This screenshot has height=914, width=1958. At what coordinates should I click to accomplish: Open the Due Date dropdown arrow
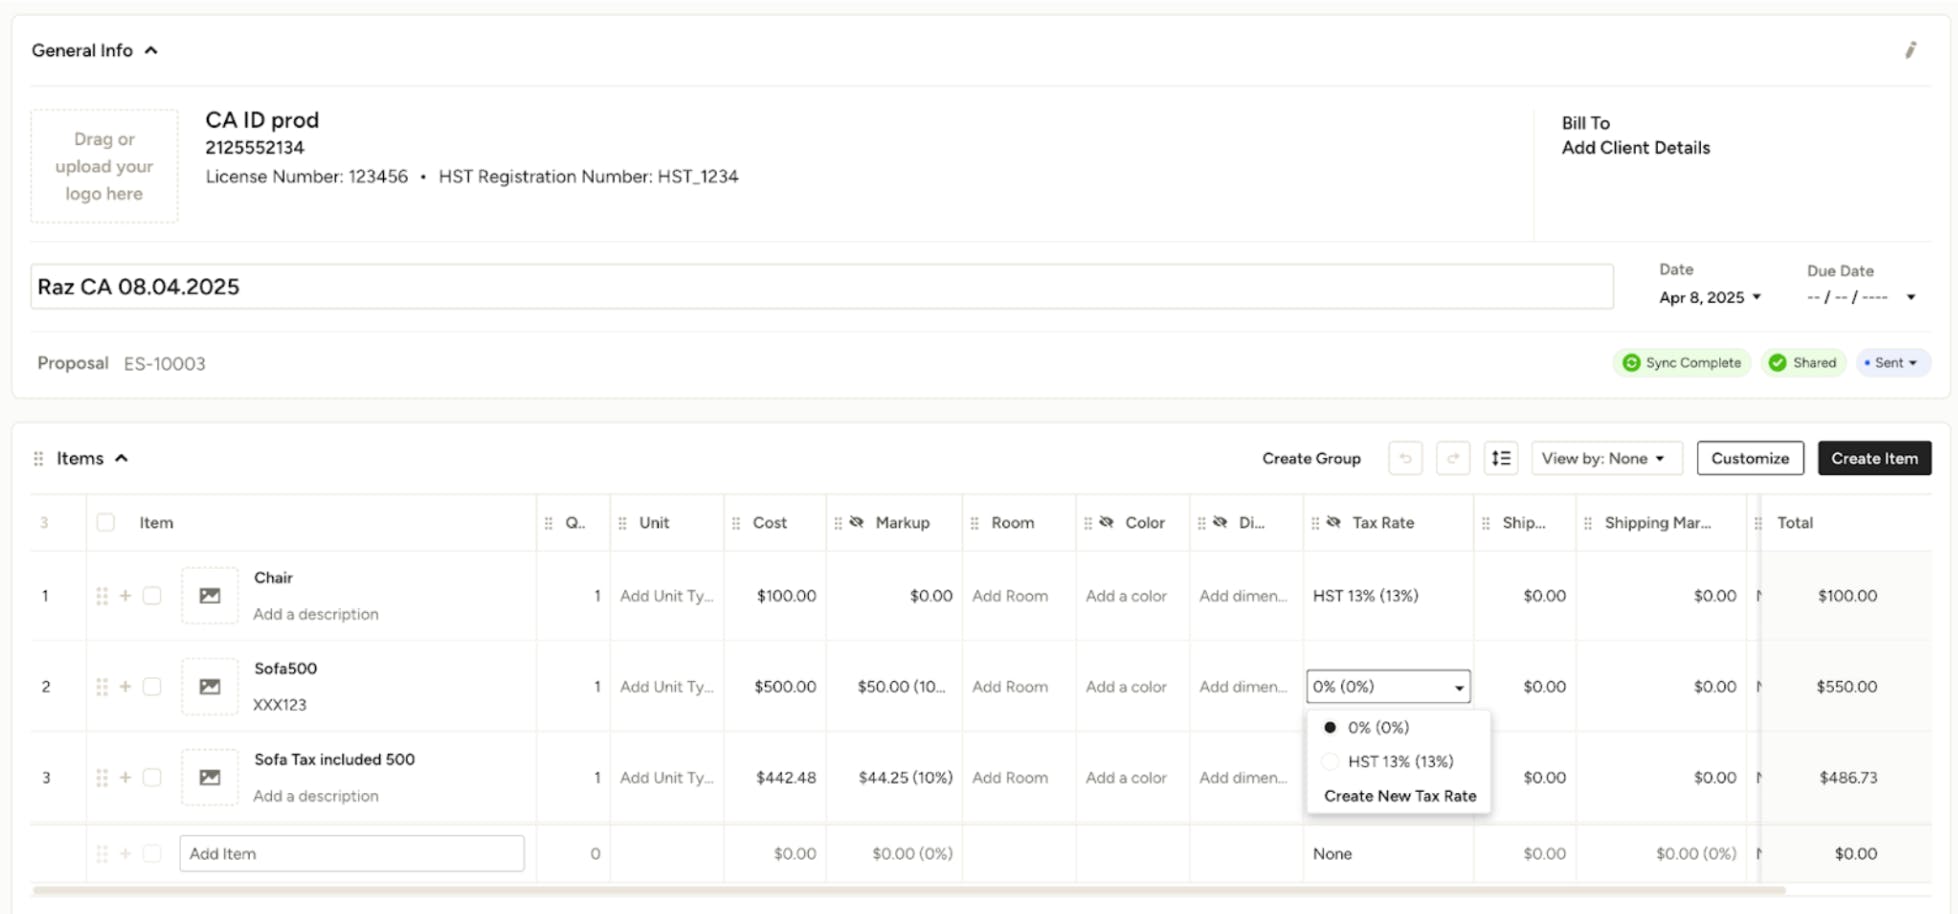click(x=1910, y=297)
